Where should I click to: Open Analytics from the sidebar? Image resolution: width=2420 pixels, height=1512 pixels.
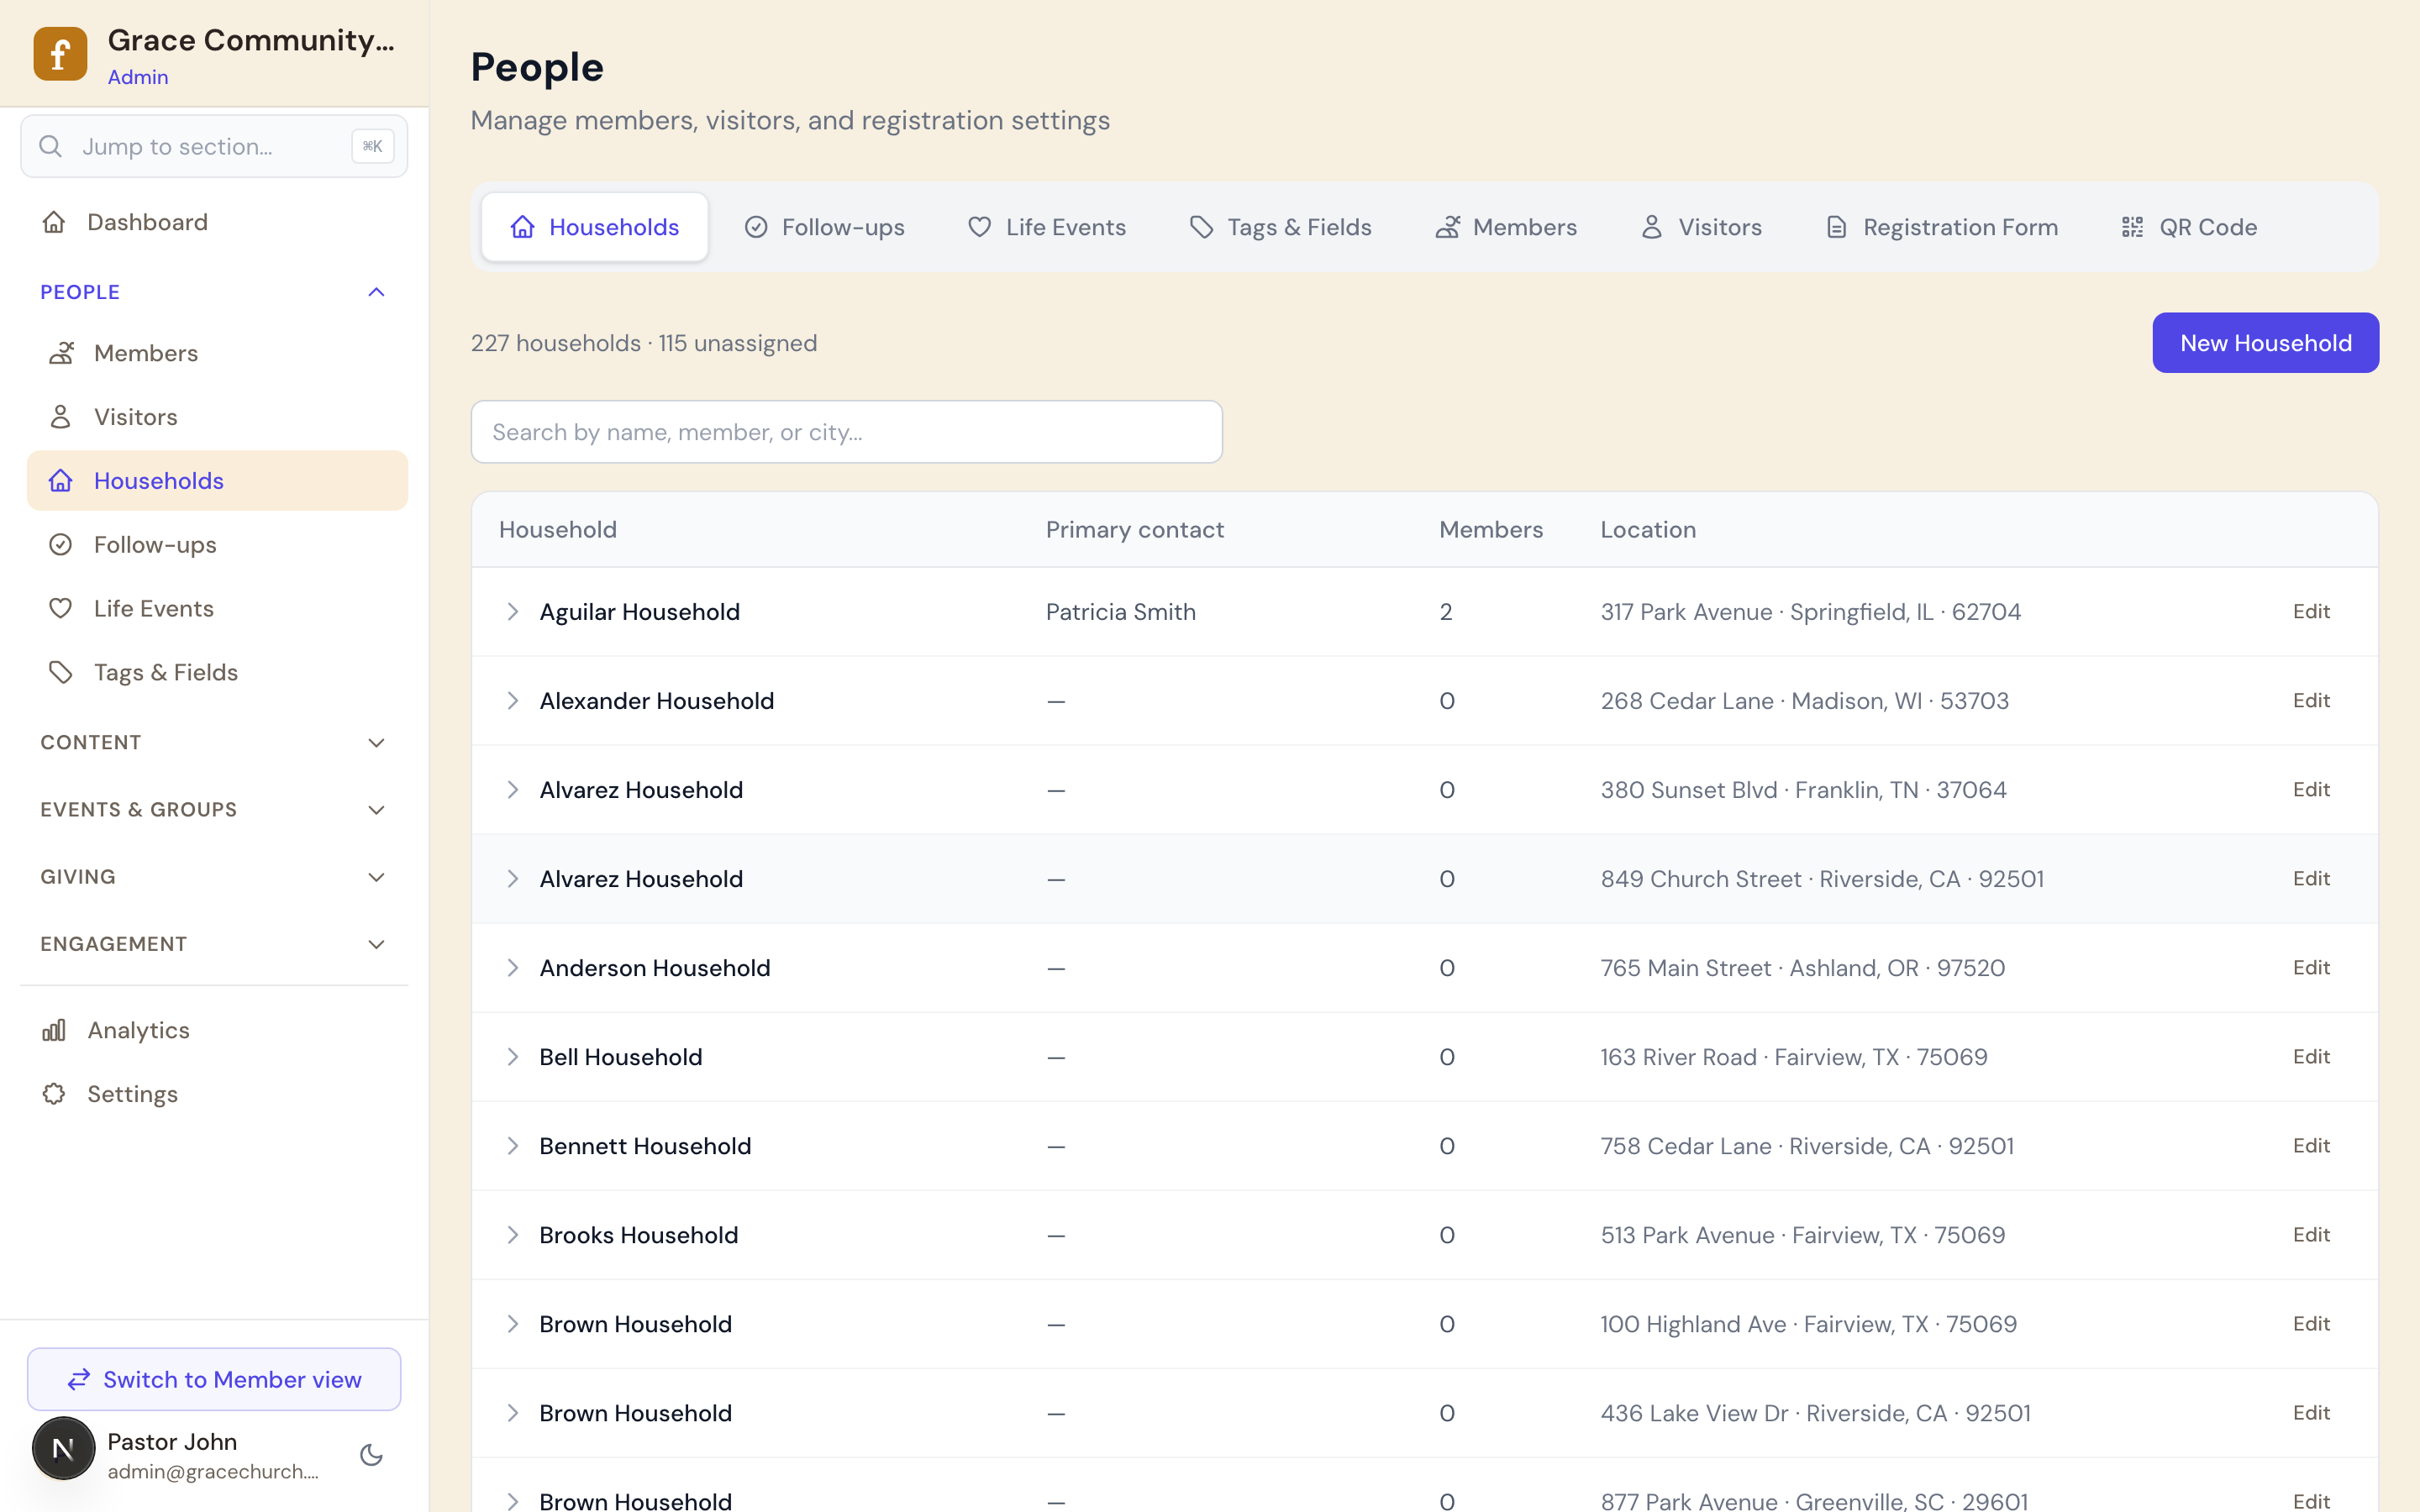coord(213,1030)
